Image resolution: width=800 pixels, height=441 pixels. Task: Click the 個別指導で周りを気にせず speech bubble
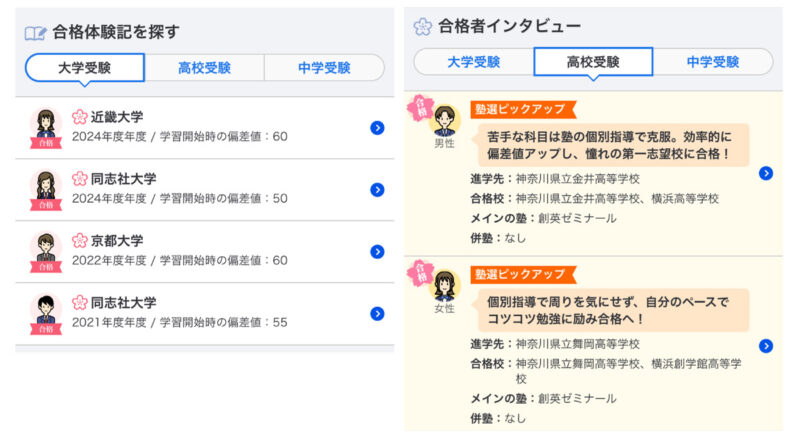[610, 310]
